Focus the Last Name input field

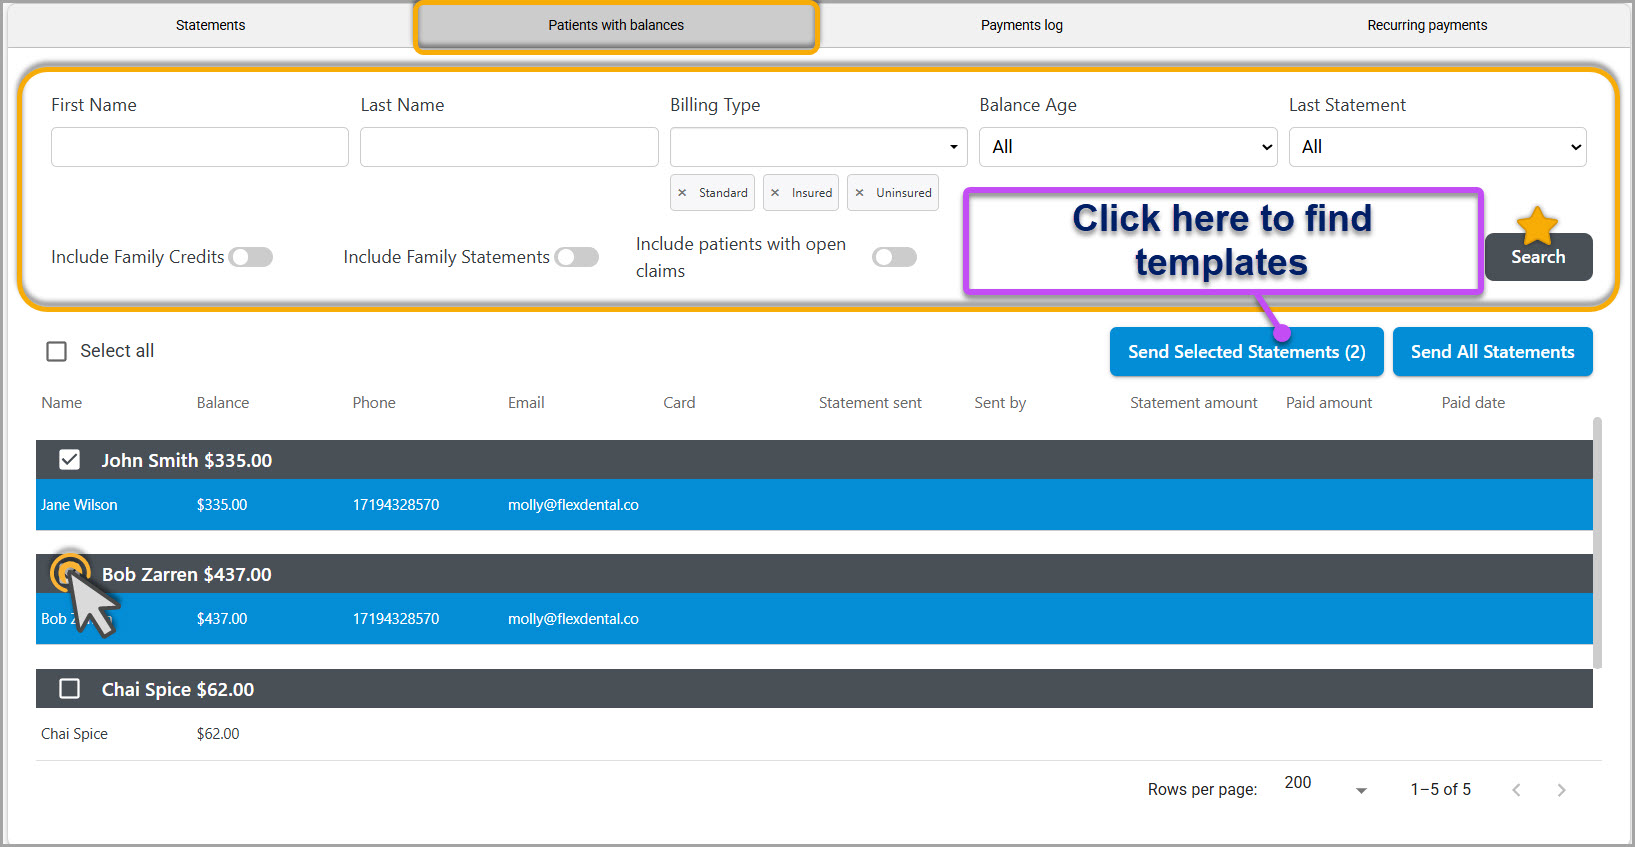(x=509, y=147)
